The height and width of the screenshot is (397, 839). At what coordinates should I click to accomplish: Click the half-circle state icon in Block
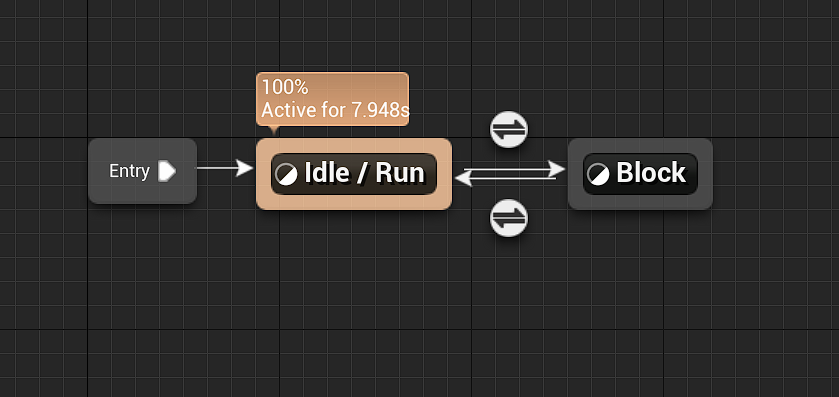click(x=598, y=174)
